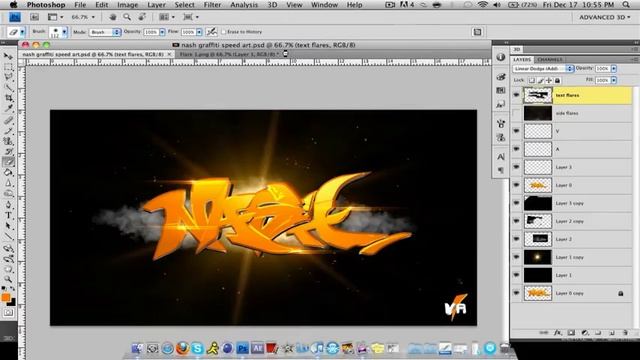Viewport: 640px width, 360px height.
Task: Click the layer style fx button
Action: [x=558, y=333]
